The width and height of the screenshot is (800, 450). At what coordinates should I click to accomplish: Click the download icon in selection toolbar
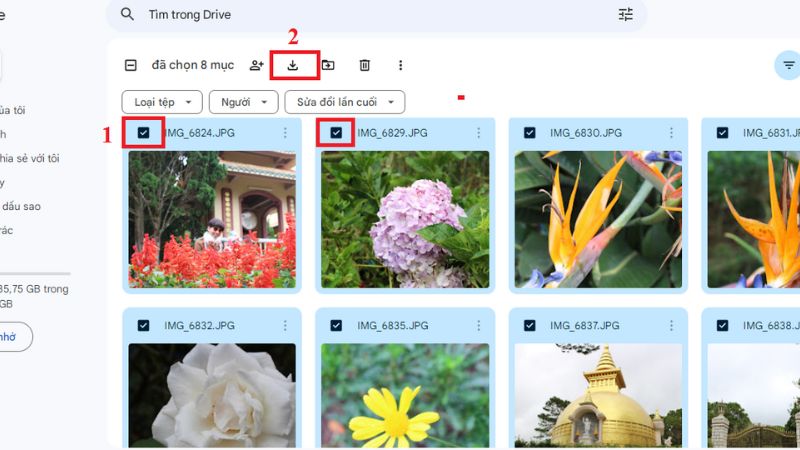click(293, 65)
